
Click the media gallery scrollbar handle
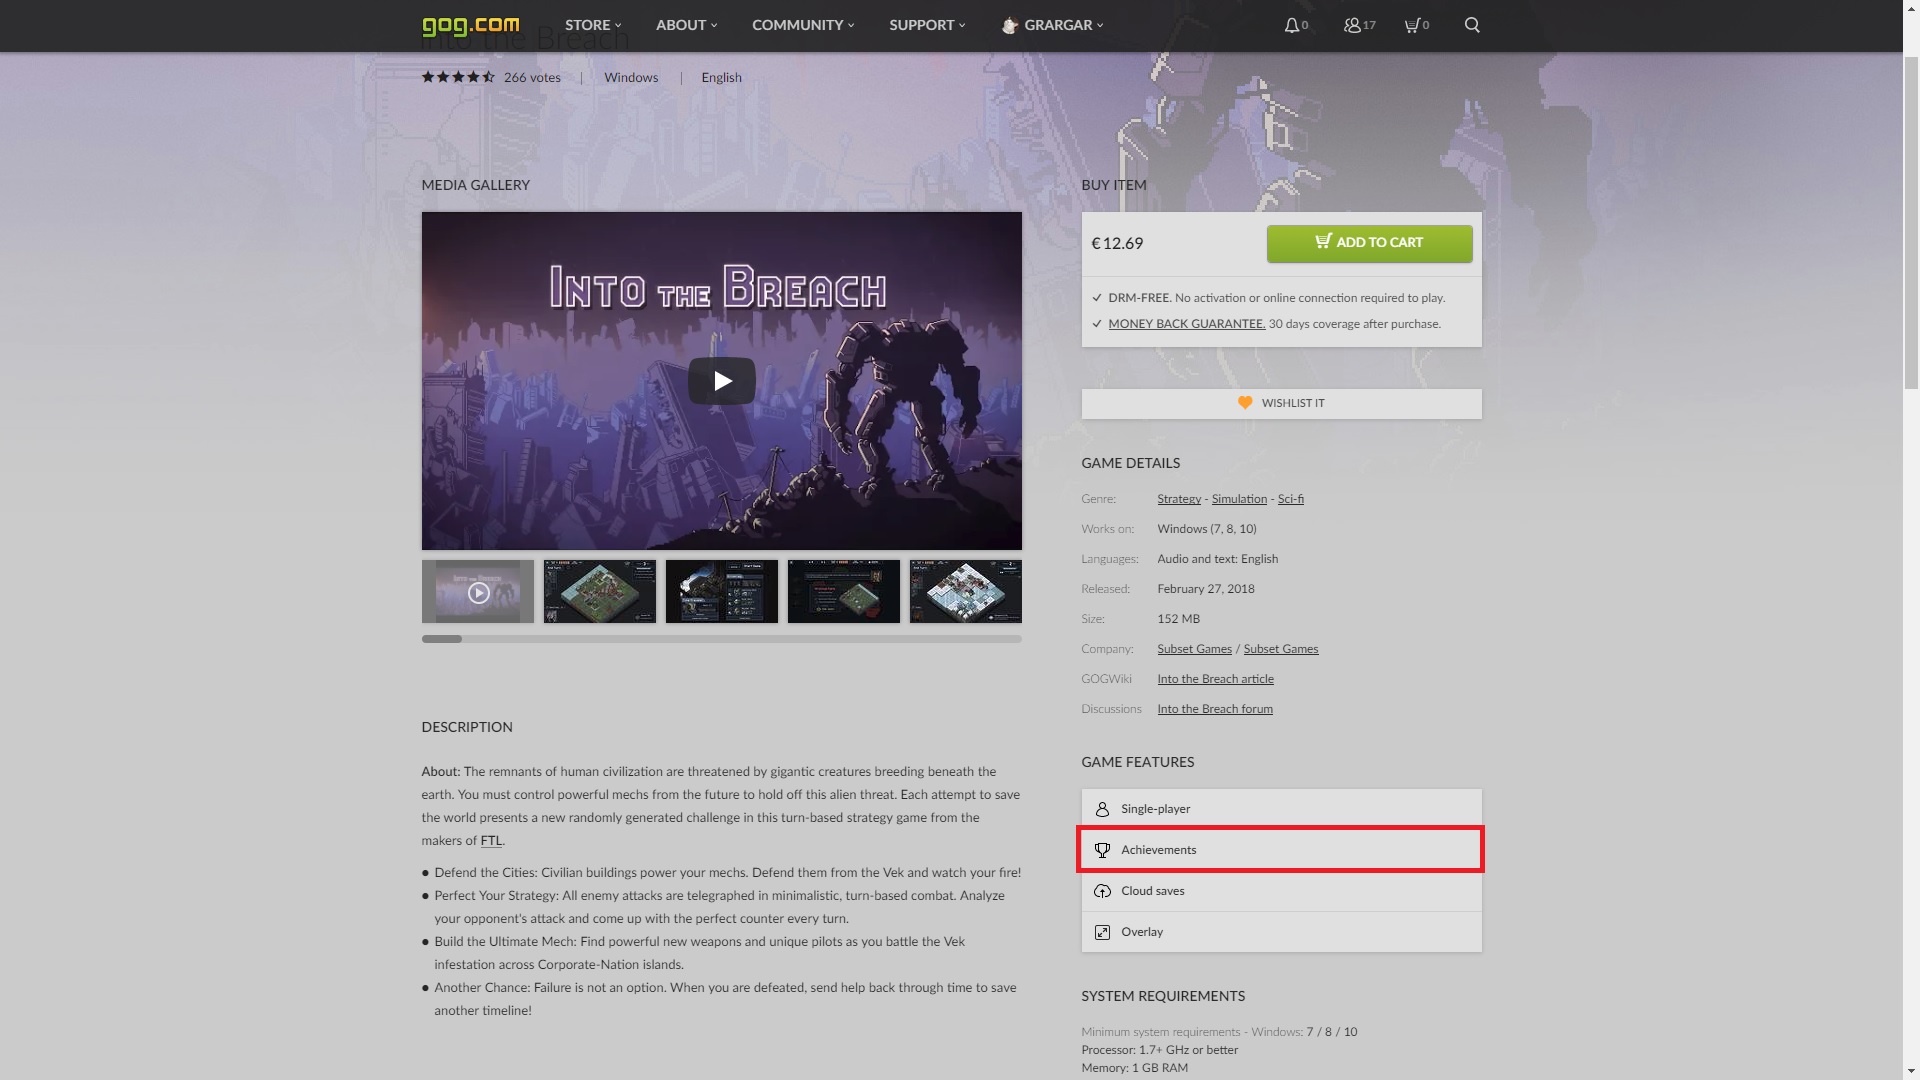442,639
